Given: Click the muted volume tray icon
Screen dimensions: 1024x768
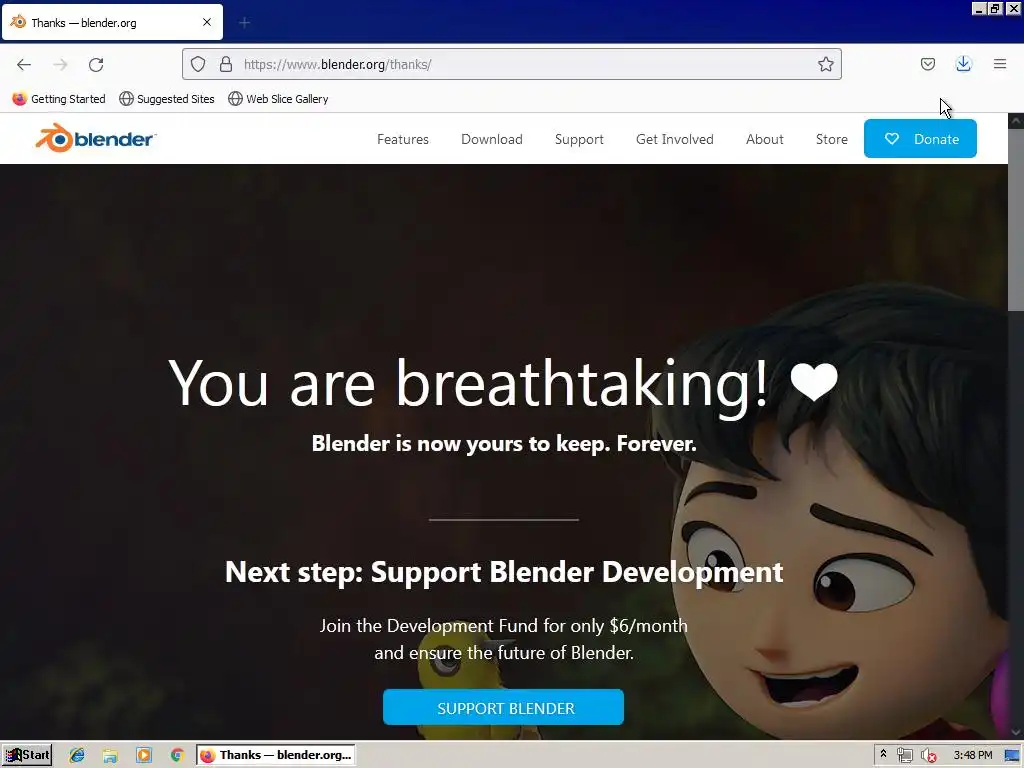Looking at the screenshot, I should coord(928,755).
